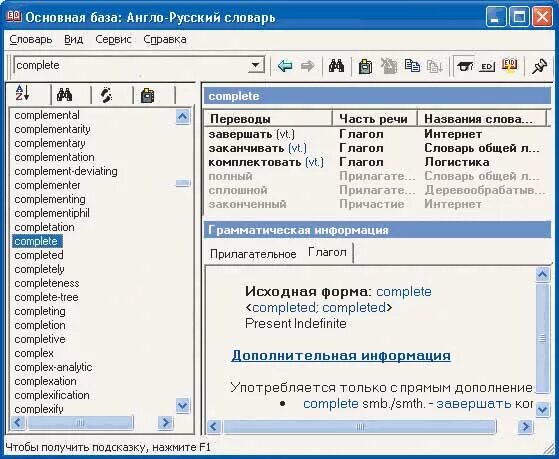Select 'complementiphil' in the word list
Image resolution: width=559 pixels, height=459 pixels.
coord(52,214)
